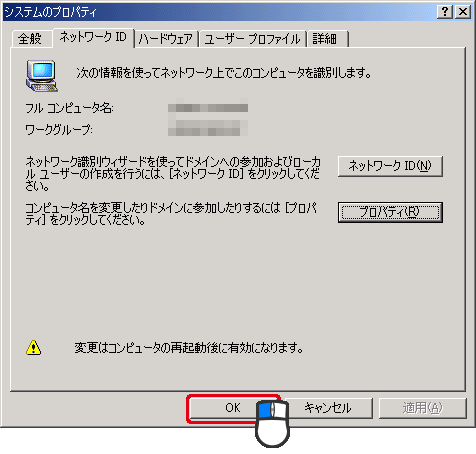
Task: Go to the ユーザー プロファイル tab
Action: pos(252,39)
